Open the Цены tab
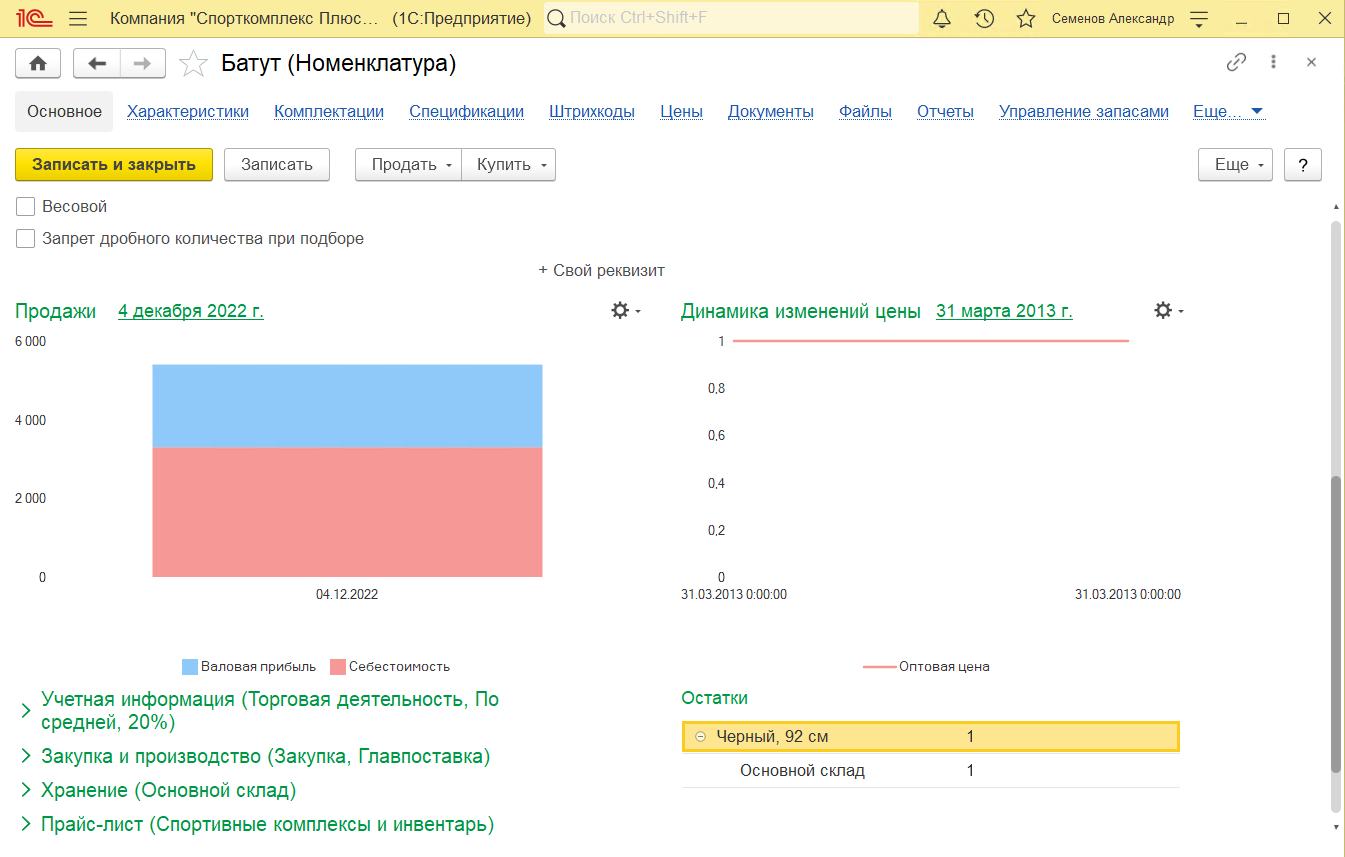The width and height of the screenshot is (1345, 857). click(681, 112)
